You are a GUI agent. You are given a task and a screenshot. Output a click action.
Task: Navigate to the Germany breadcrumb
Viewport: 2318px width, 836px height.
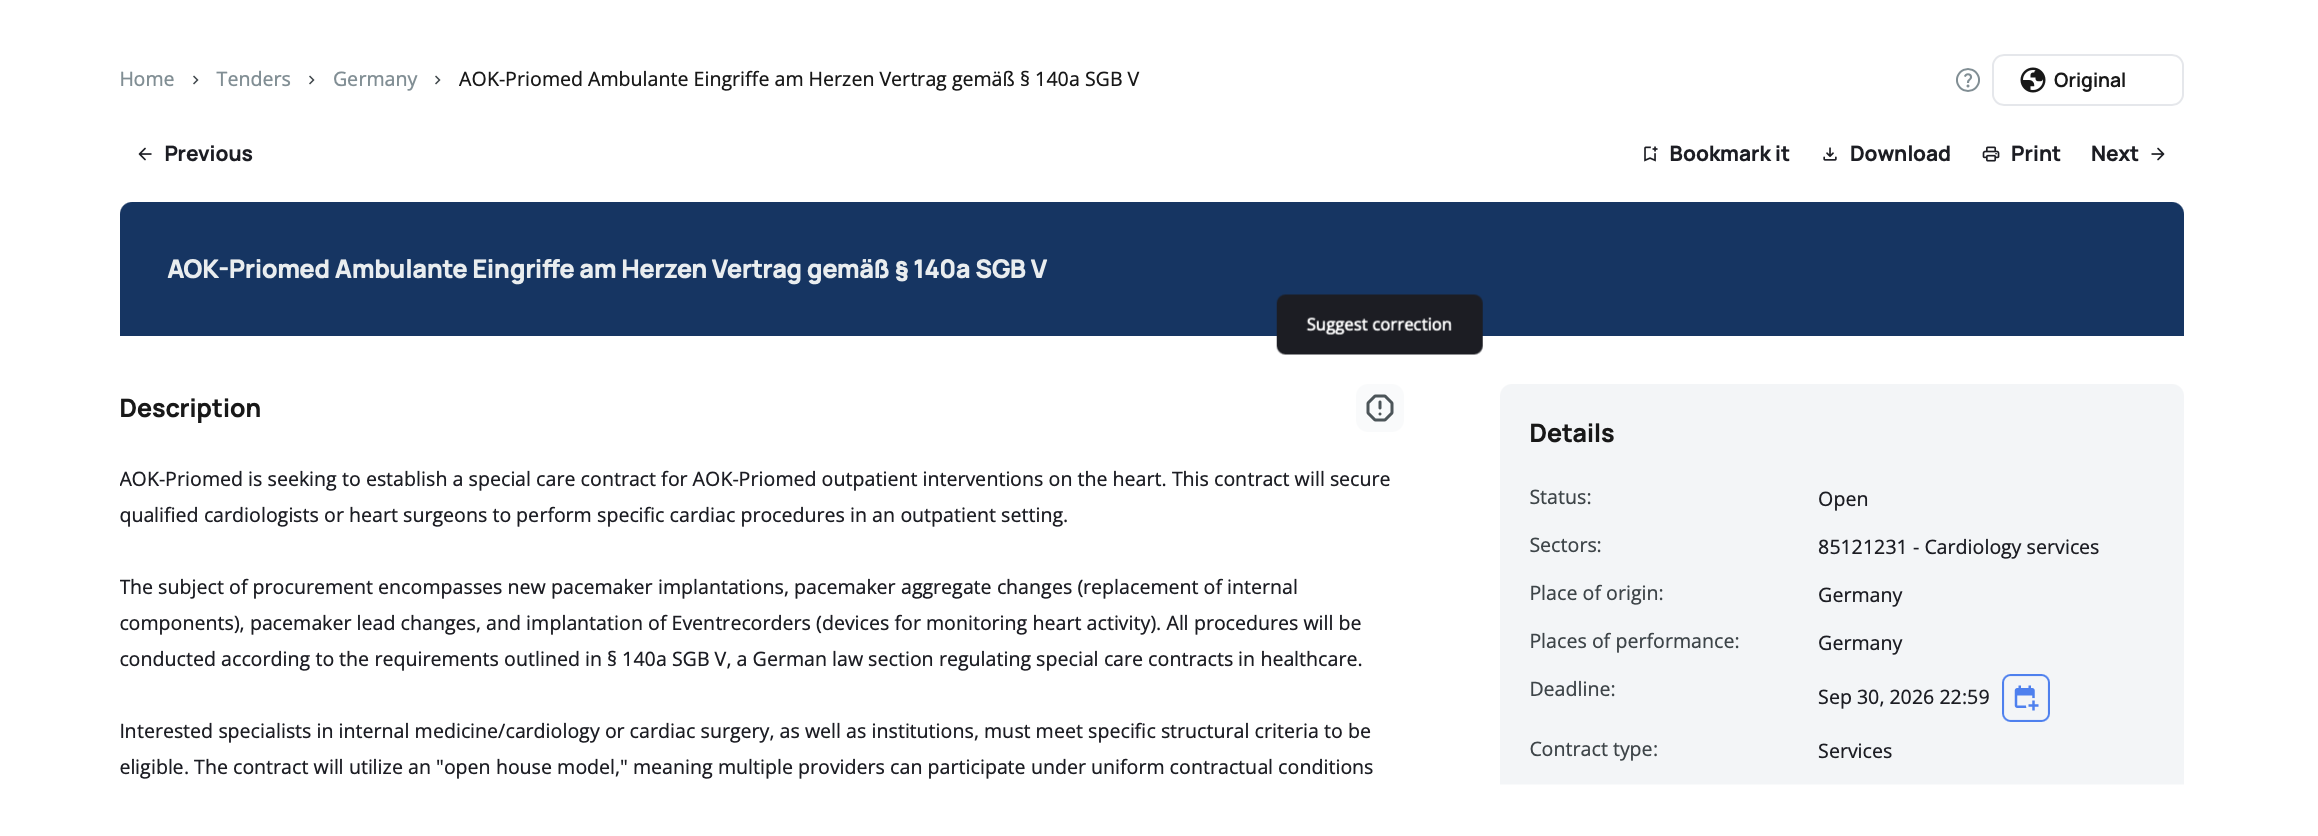pyautogui.click(x=375, y=79)
